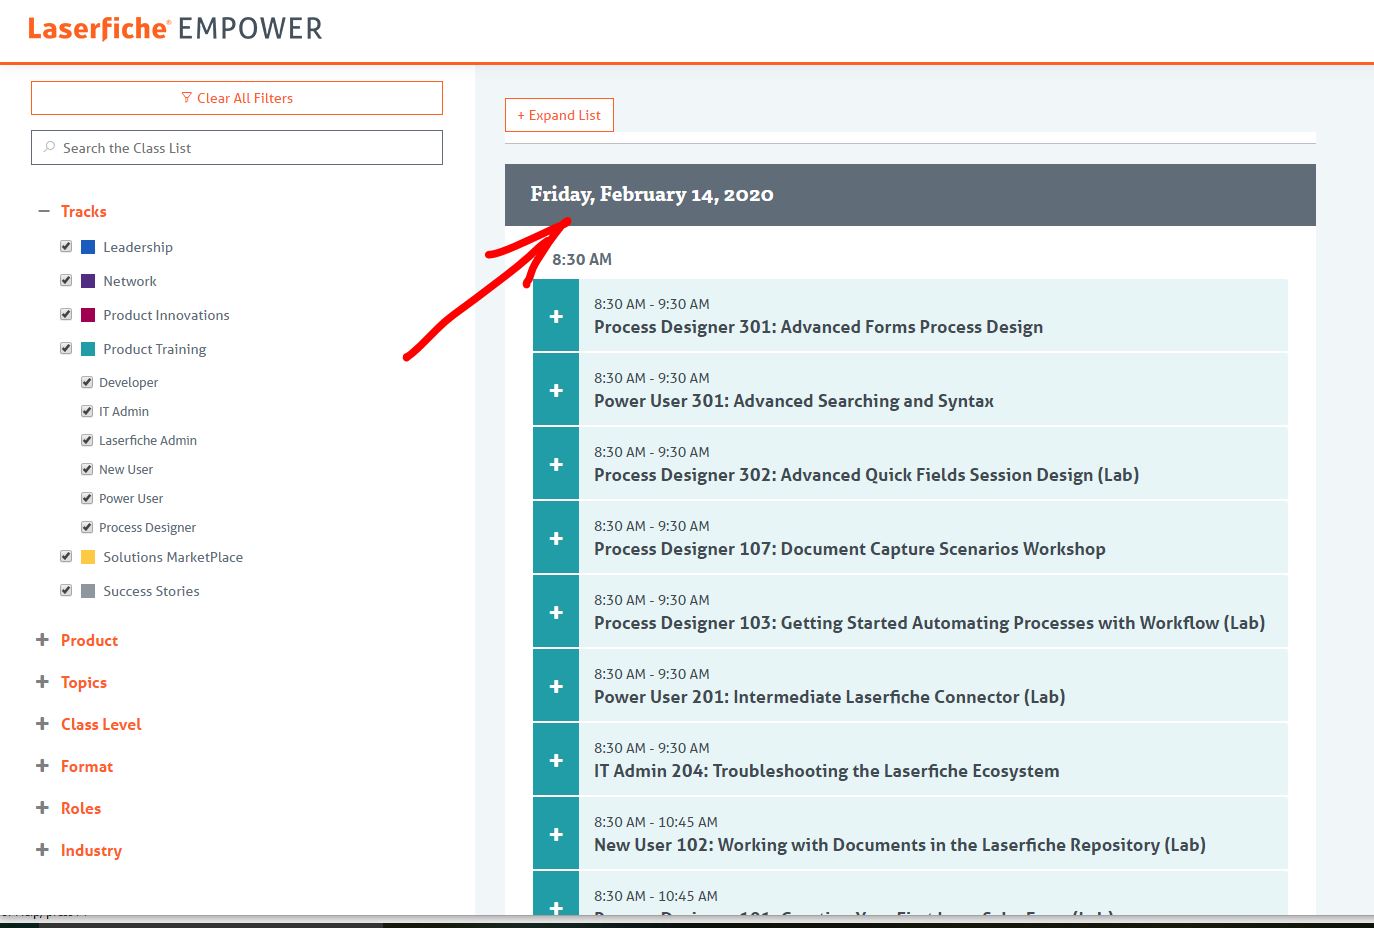The height and width of the screenshot is (928, 1374).
Task: Expand the Process Designer 302 plus icon
Action: pyautogui.click(x=556, y=464)
